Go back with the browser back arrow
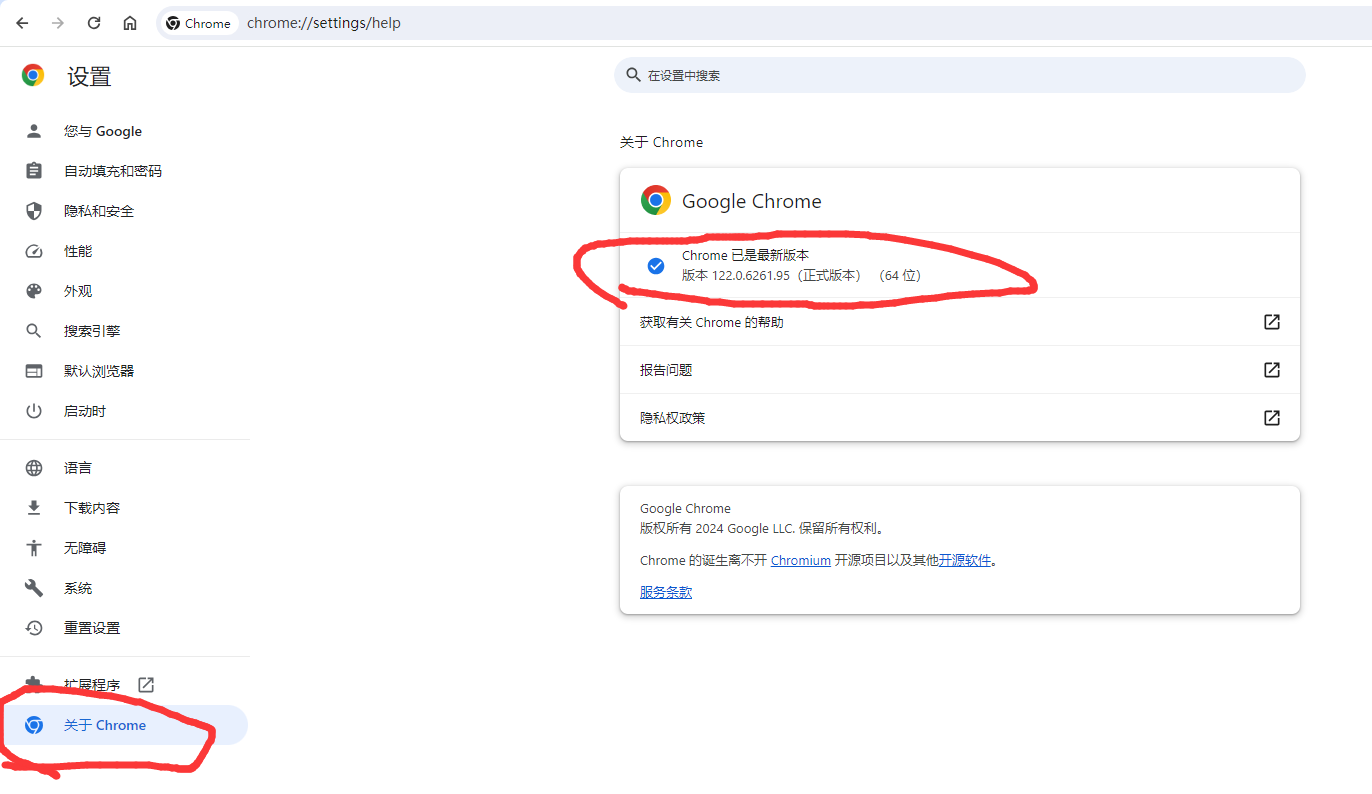Image resolution: width=1372 pixels, height=794 pixels. (x=22, y=23)
